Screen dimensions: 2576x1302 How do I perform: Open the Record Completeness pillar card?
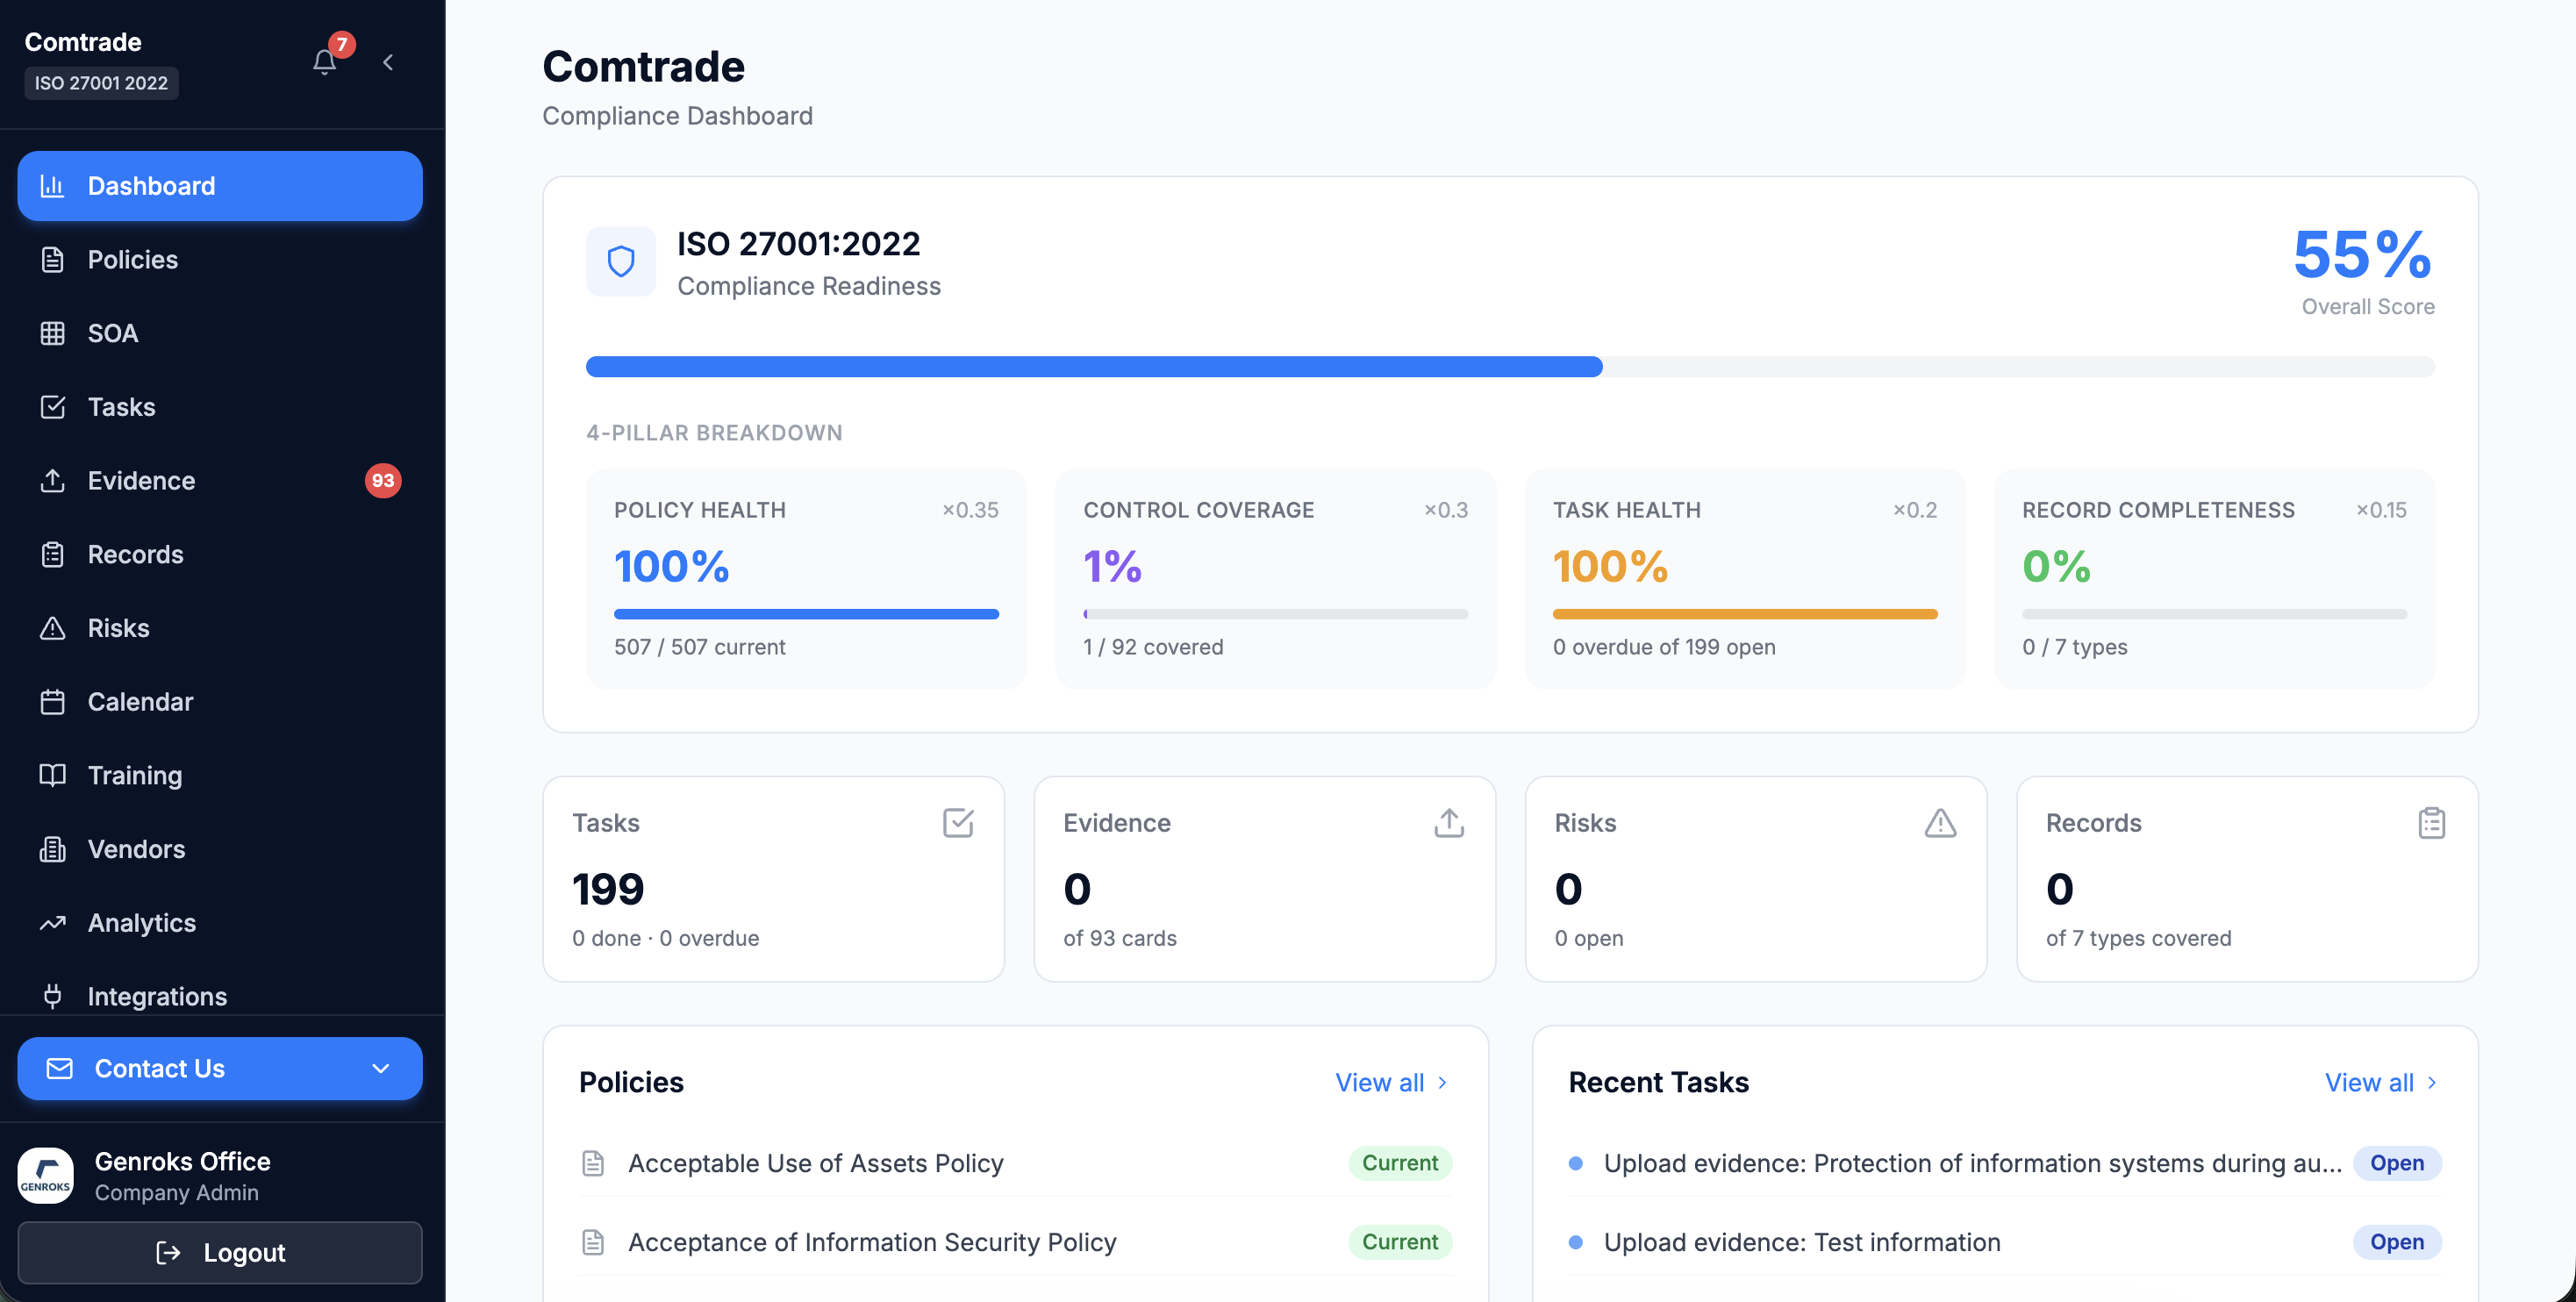point(2214,579)
